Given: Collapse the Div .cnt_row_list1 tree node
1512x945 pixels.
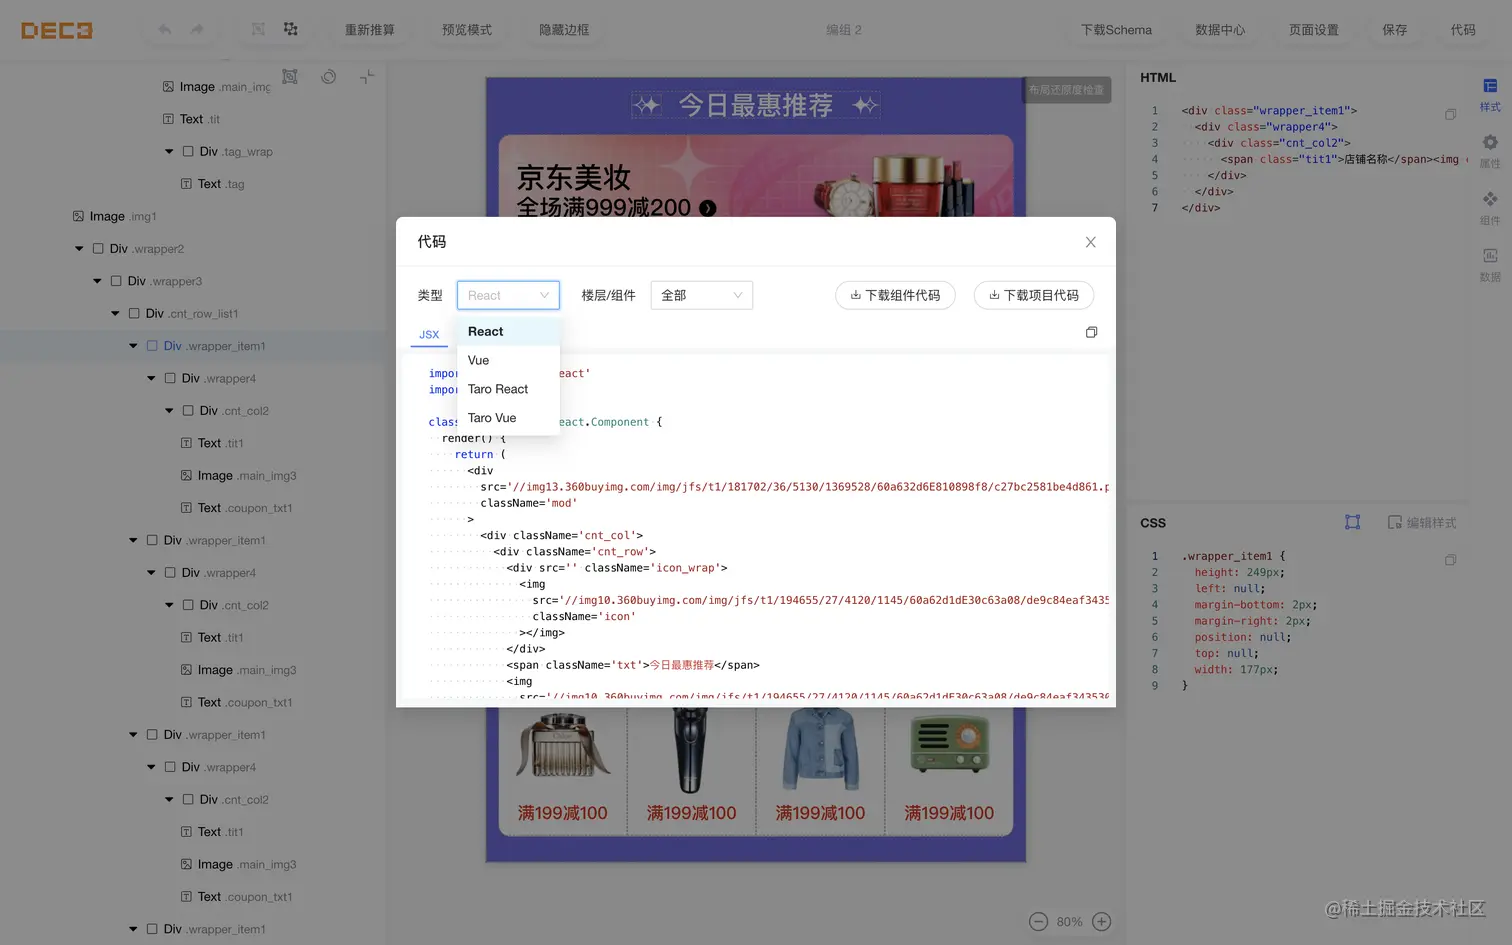Looking at the screenshot, I should pos(115,314).
